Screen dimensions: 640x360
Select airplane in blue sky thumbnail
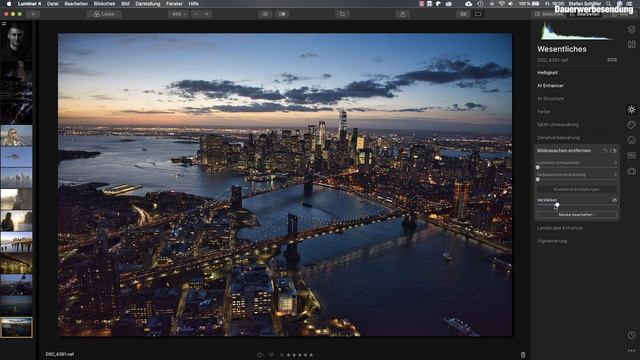click(x=16, y=157)
